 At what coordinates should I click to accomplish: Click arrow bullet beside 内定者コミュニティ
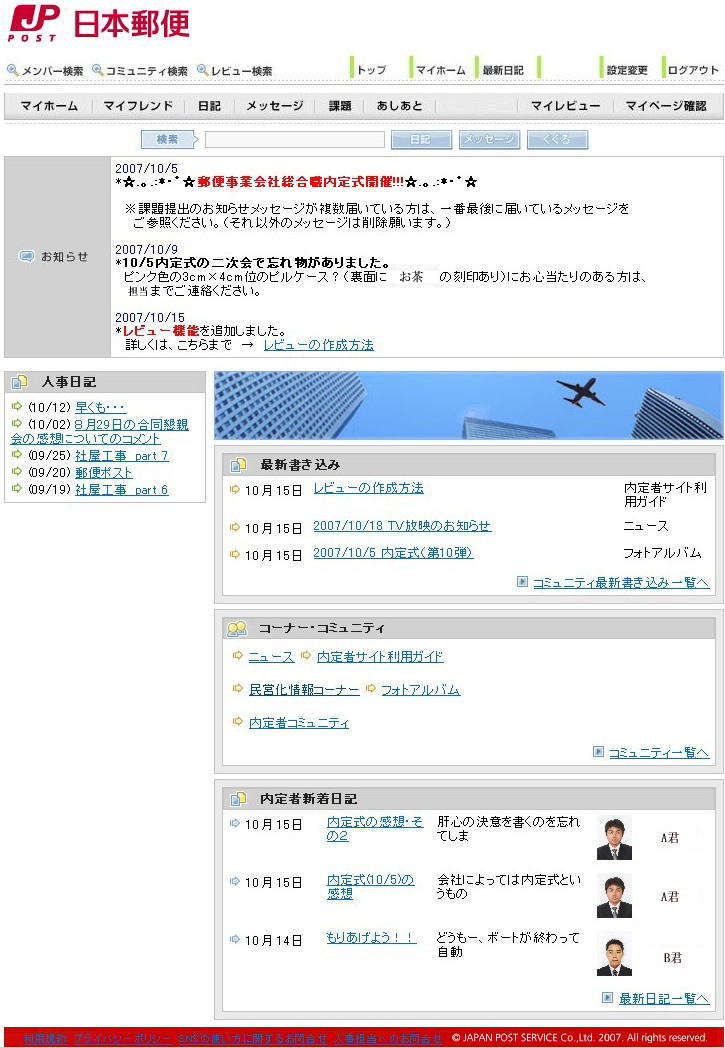(x=237, y=721)
